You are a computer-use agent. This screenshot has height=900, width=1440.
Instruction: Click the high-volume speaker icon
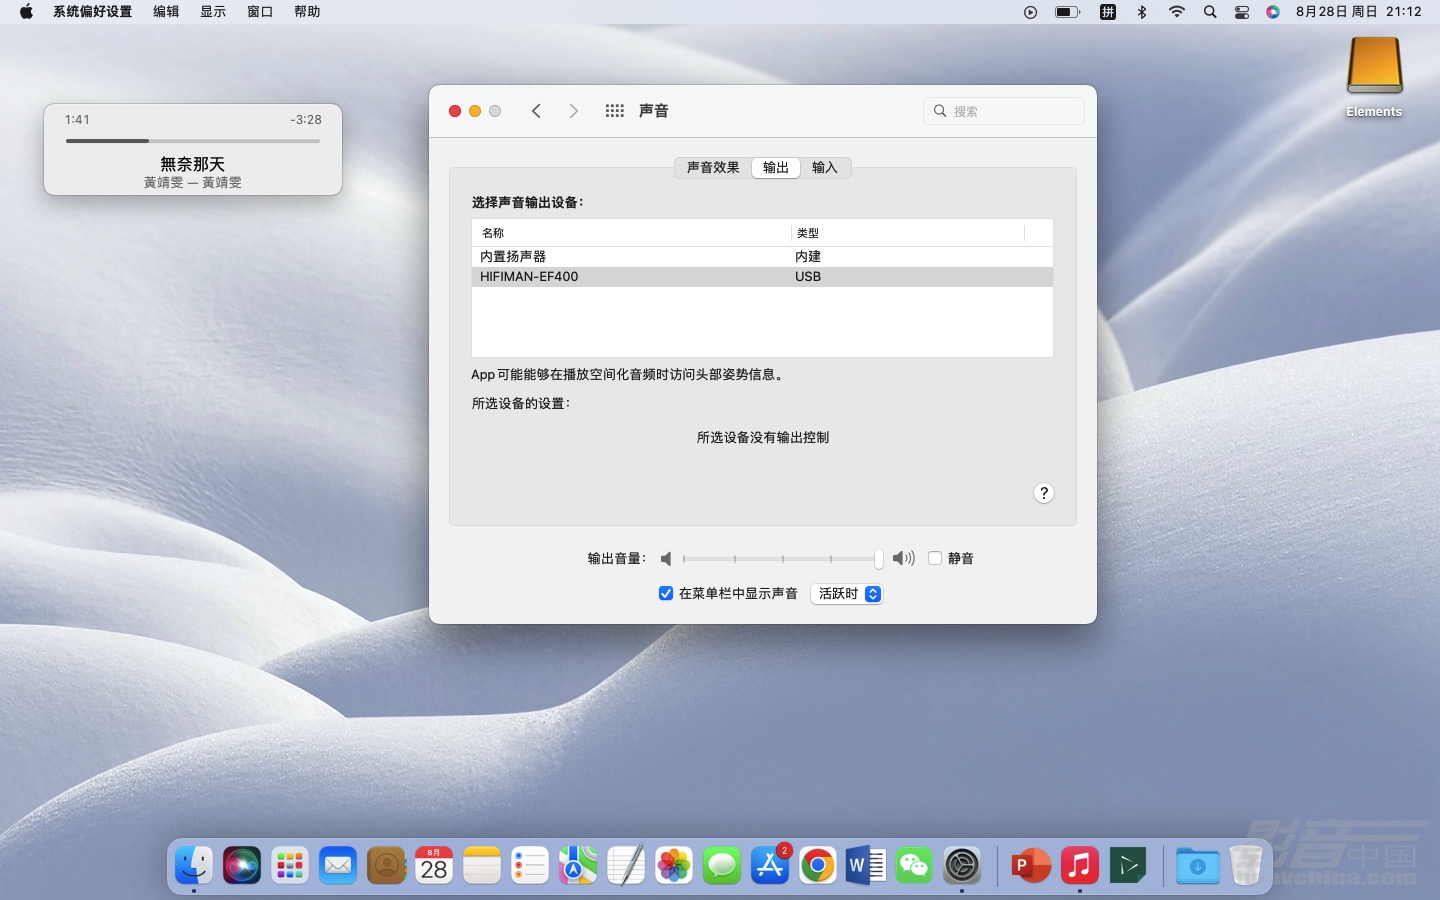(904, 558)
